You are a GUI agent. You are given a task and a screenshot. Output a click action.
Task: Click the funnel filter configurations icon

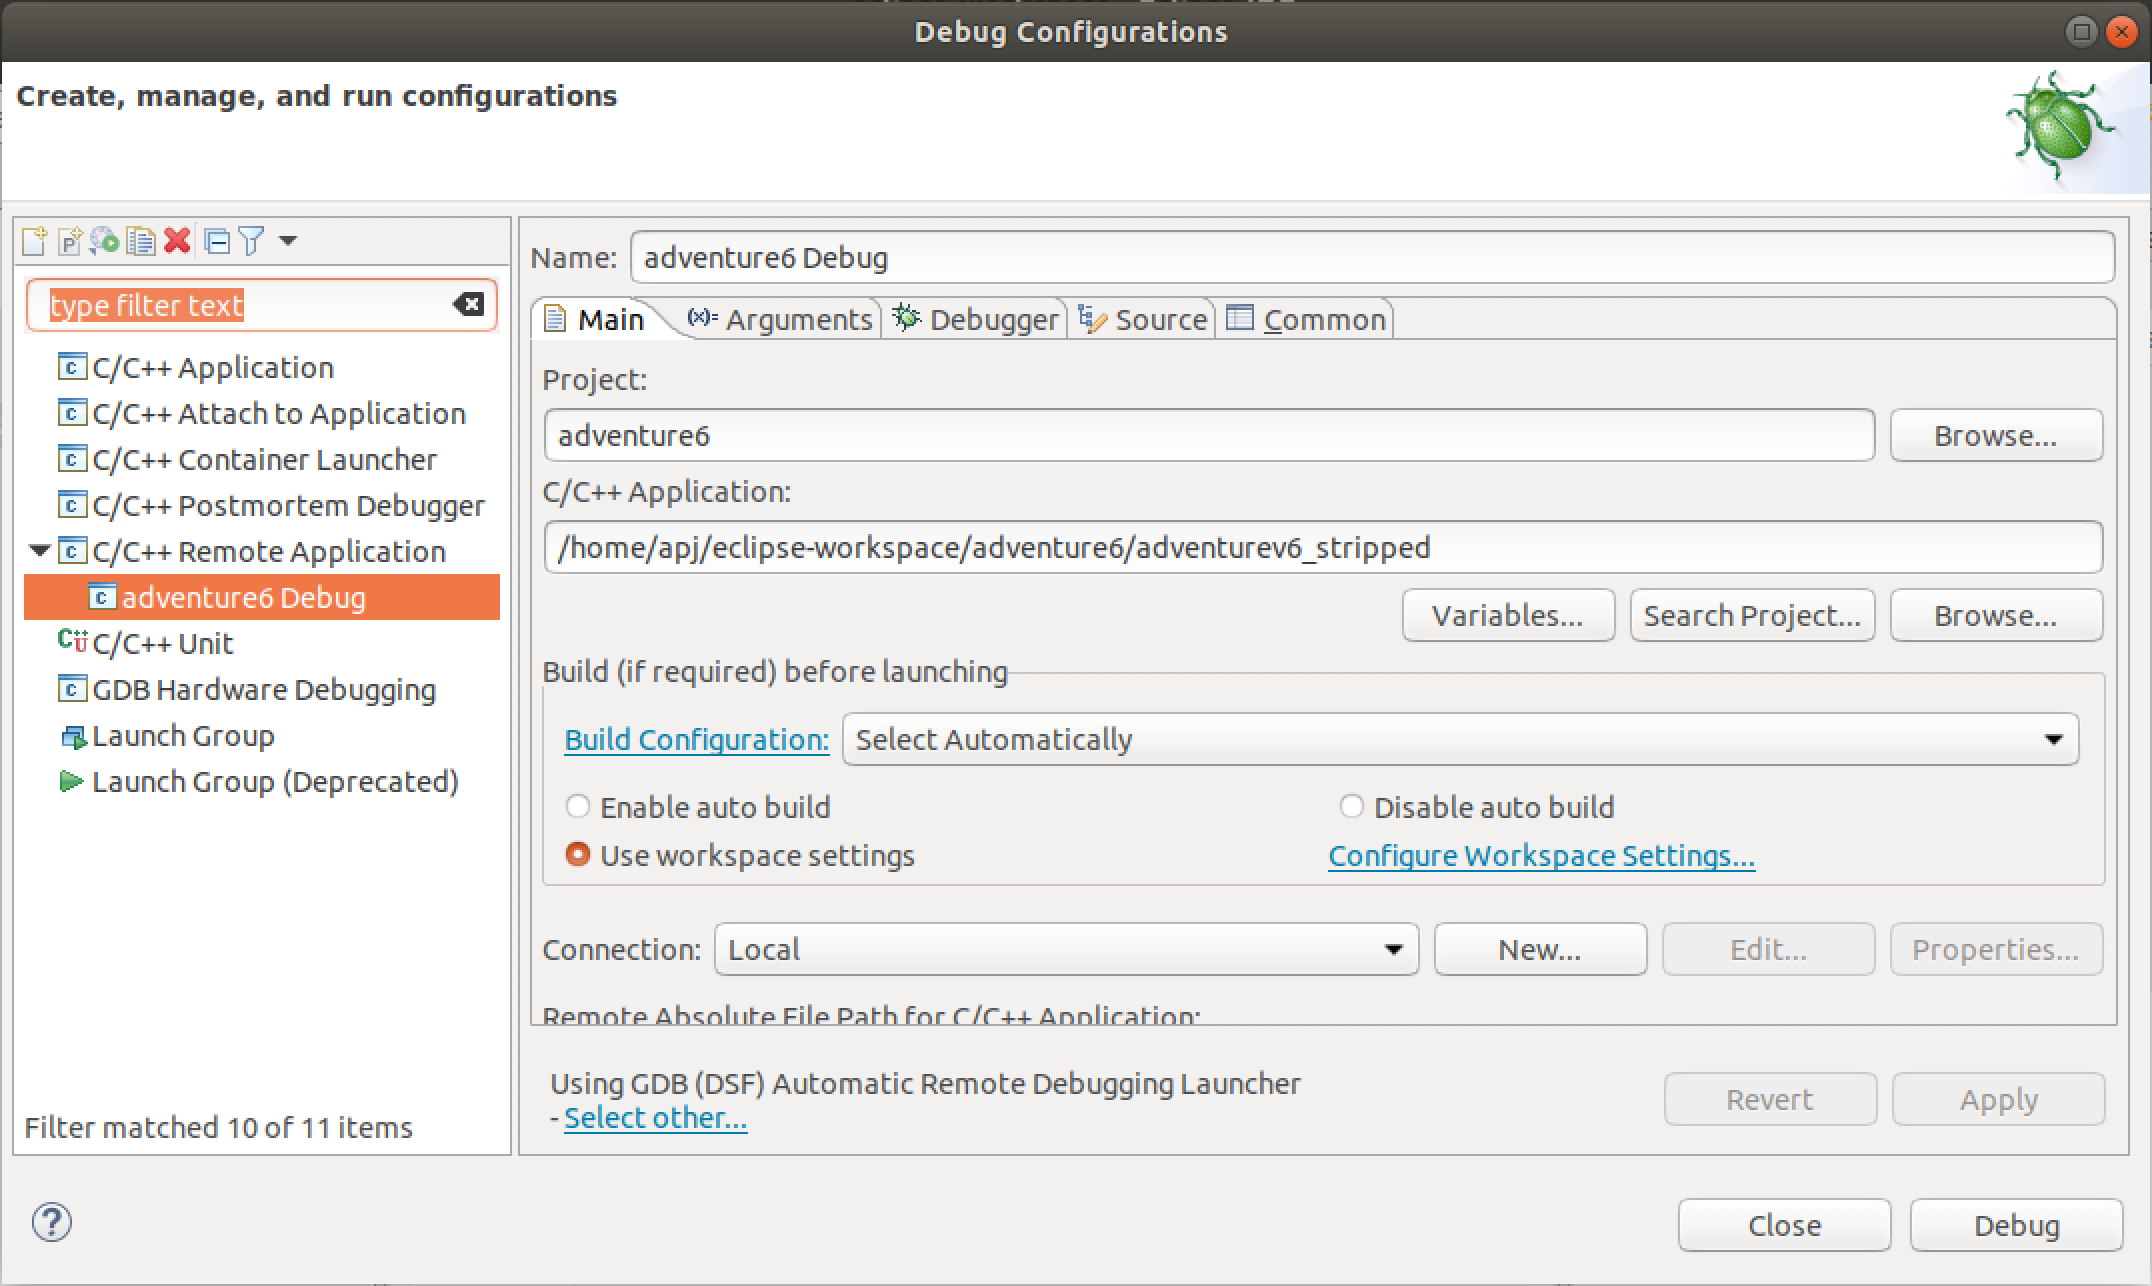tap(251, 241)
